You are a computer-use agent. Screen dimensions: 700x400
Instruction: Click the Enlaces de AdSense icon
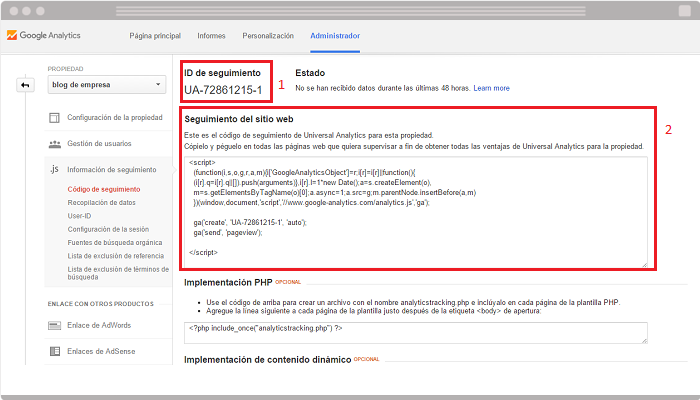56,351
